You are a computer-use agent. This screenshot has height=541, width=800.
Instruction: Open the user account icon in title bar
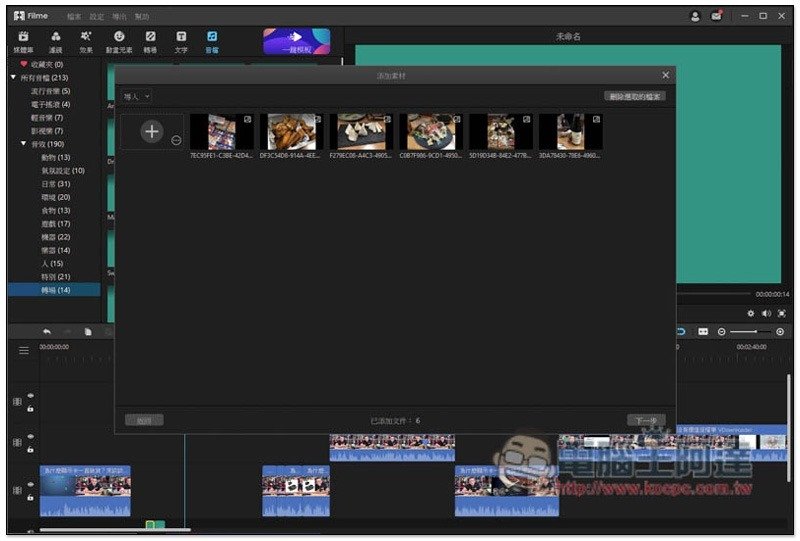695,16
